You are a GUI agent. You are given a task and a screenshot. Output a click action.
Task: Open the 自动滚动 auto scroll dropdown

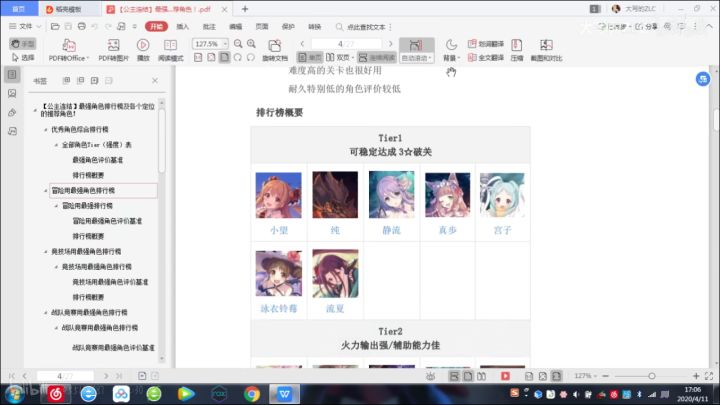tap(416, 58)
